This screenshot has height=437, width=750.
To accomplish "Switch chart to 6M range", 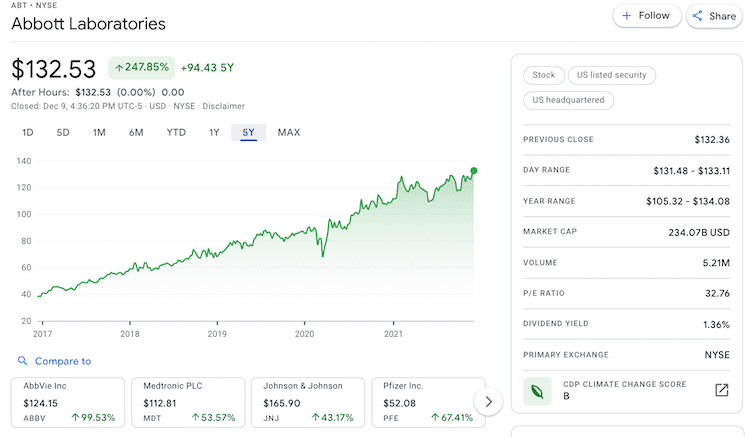I will [x=136, y=132].
